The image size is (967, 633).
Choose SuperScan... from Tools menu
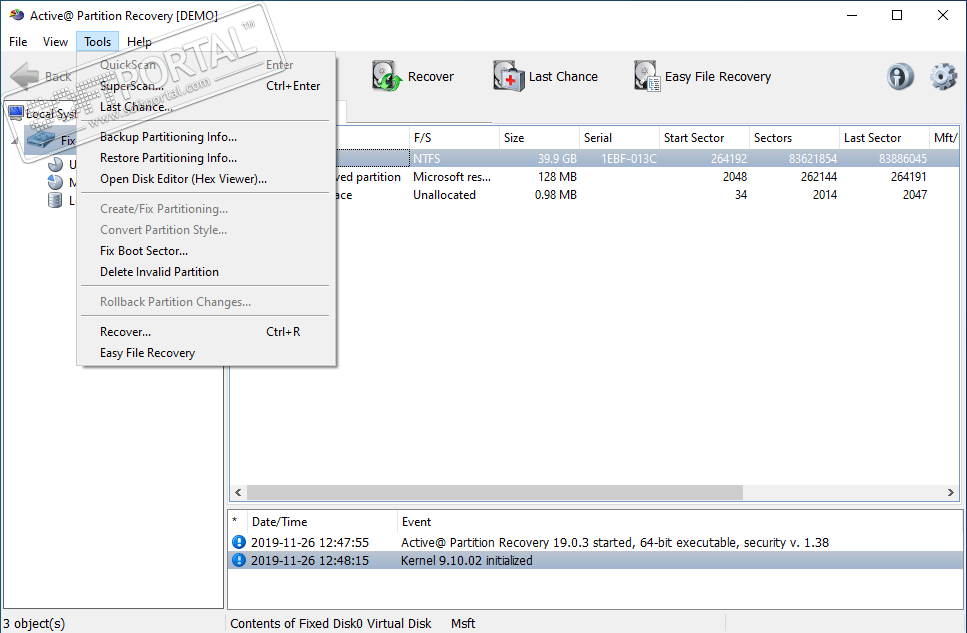pyautogui.click(x=207, y=86)
